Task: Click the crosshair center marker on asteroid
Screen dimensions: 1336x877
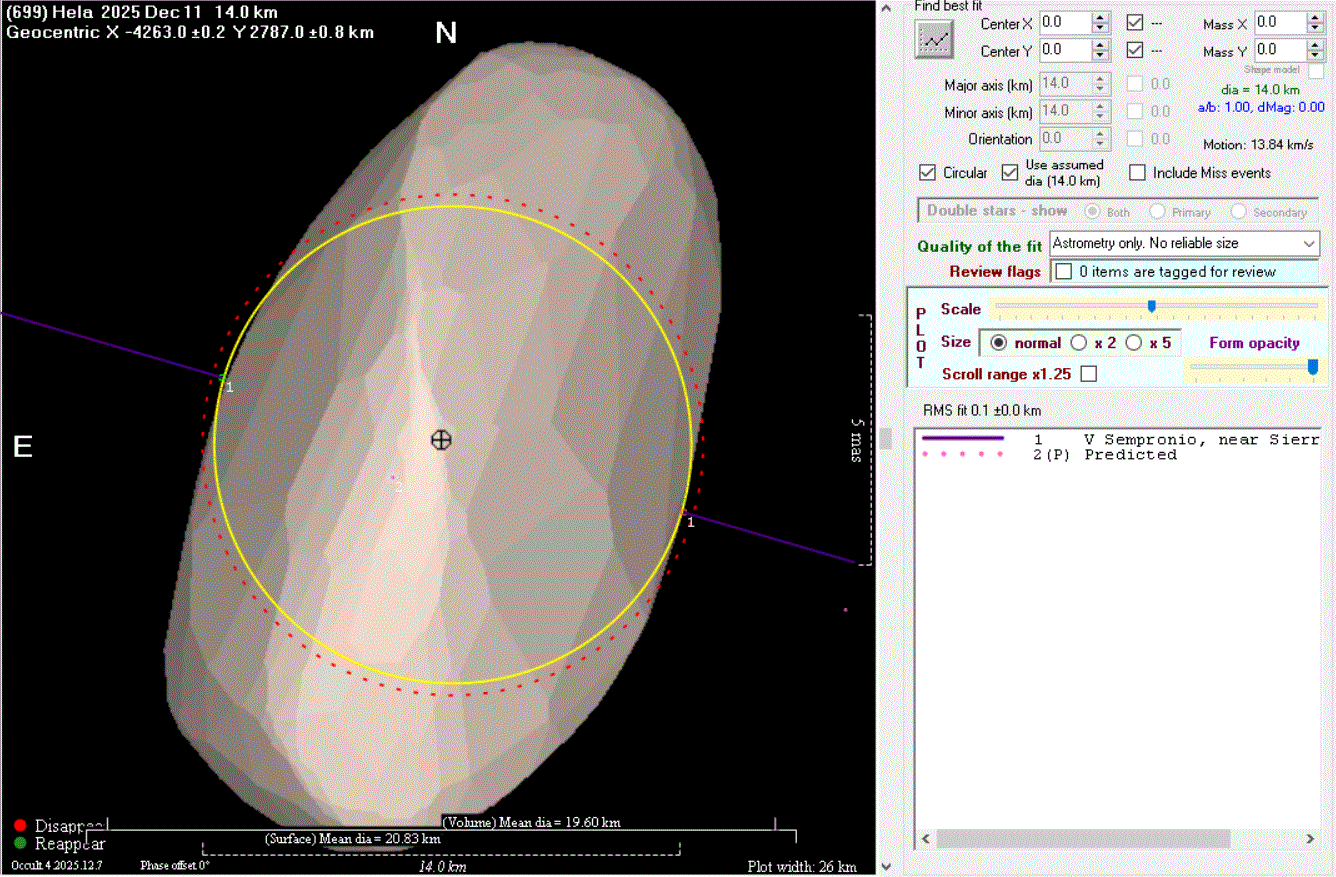Action: coord(440,440)
